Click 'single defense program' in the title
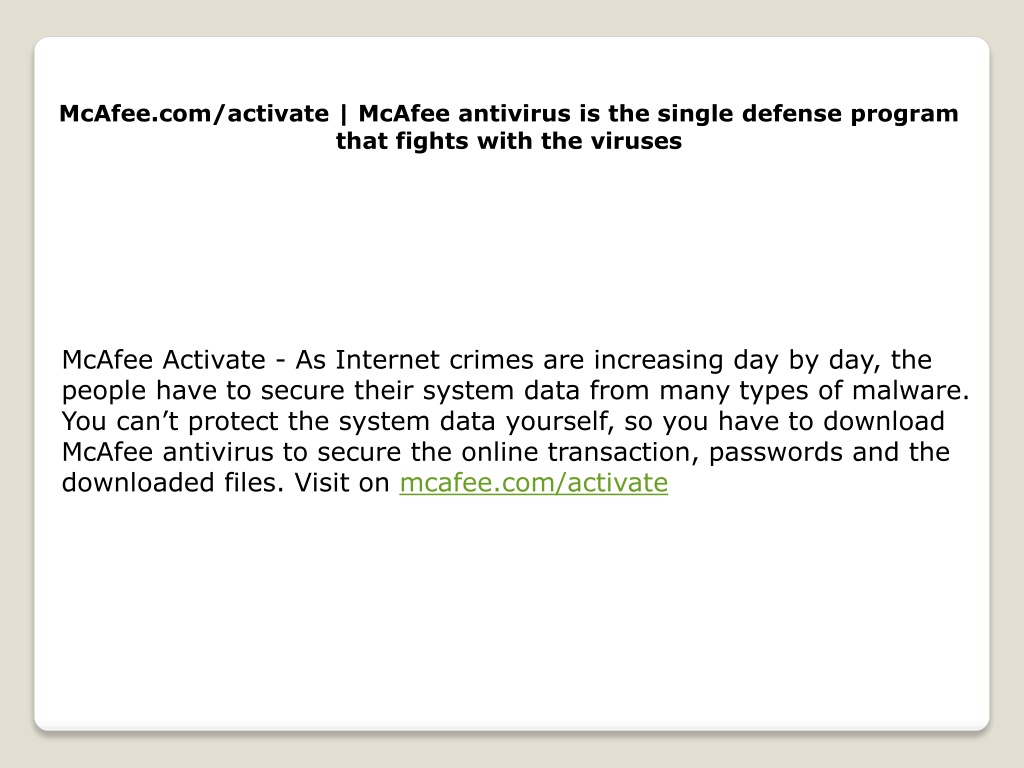Image resolution: width=1024 pixels, height=768 pixels. pyautogui.click(x=808, y=114)
